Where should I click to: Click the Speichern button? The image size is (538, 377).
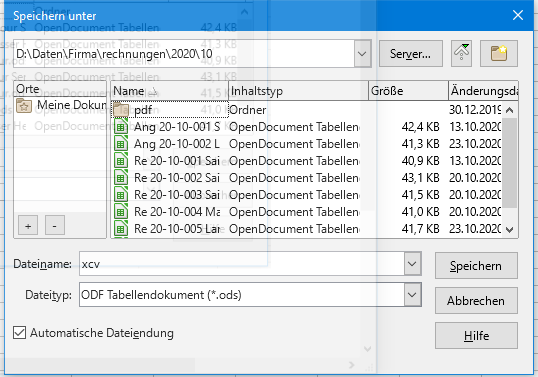pyautogui.click(x=476, y=266)
